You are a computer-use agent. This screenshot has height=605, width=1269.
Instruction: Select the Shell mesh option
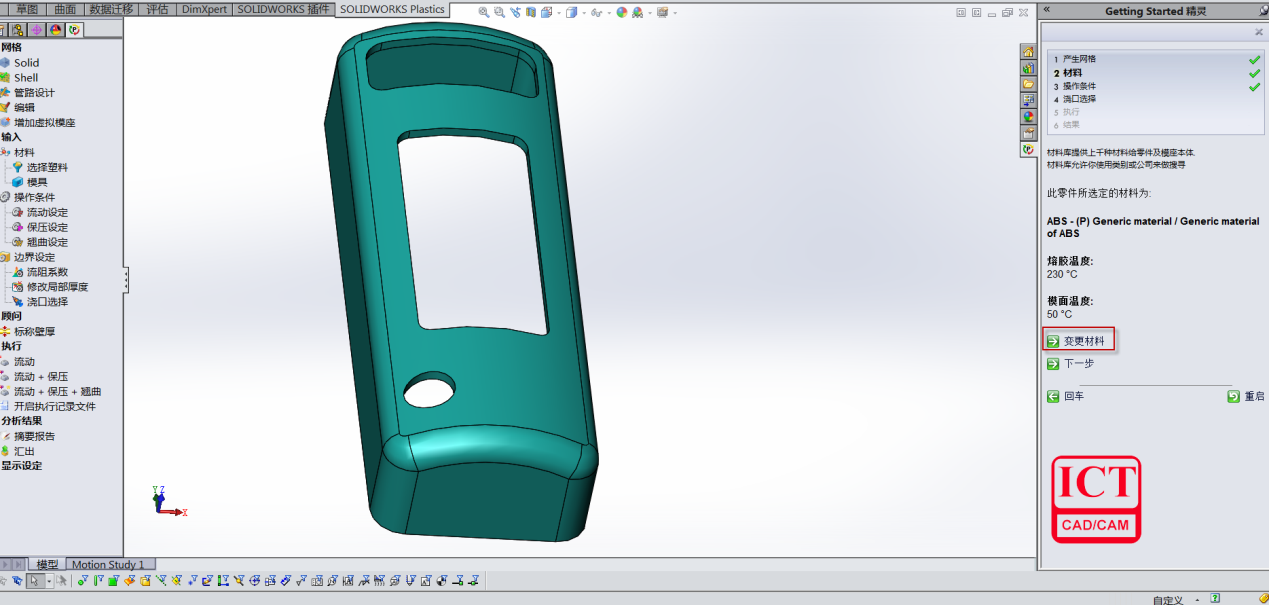(25, 77)
